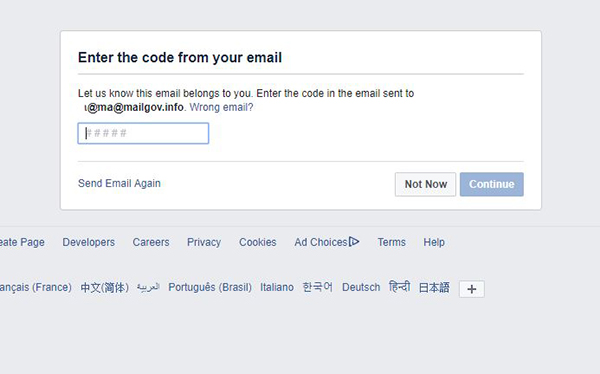Open the Developers footer link
The width and height of the screenshot is (600, 374).
tap(88, 242)
